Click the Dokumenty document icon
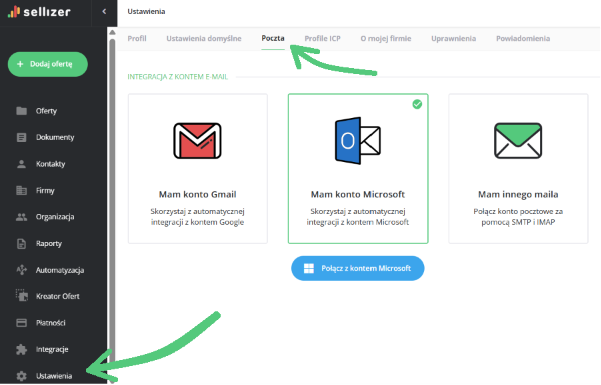This screenshot has width=601, height=385. click(21, 137)
